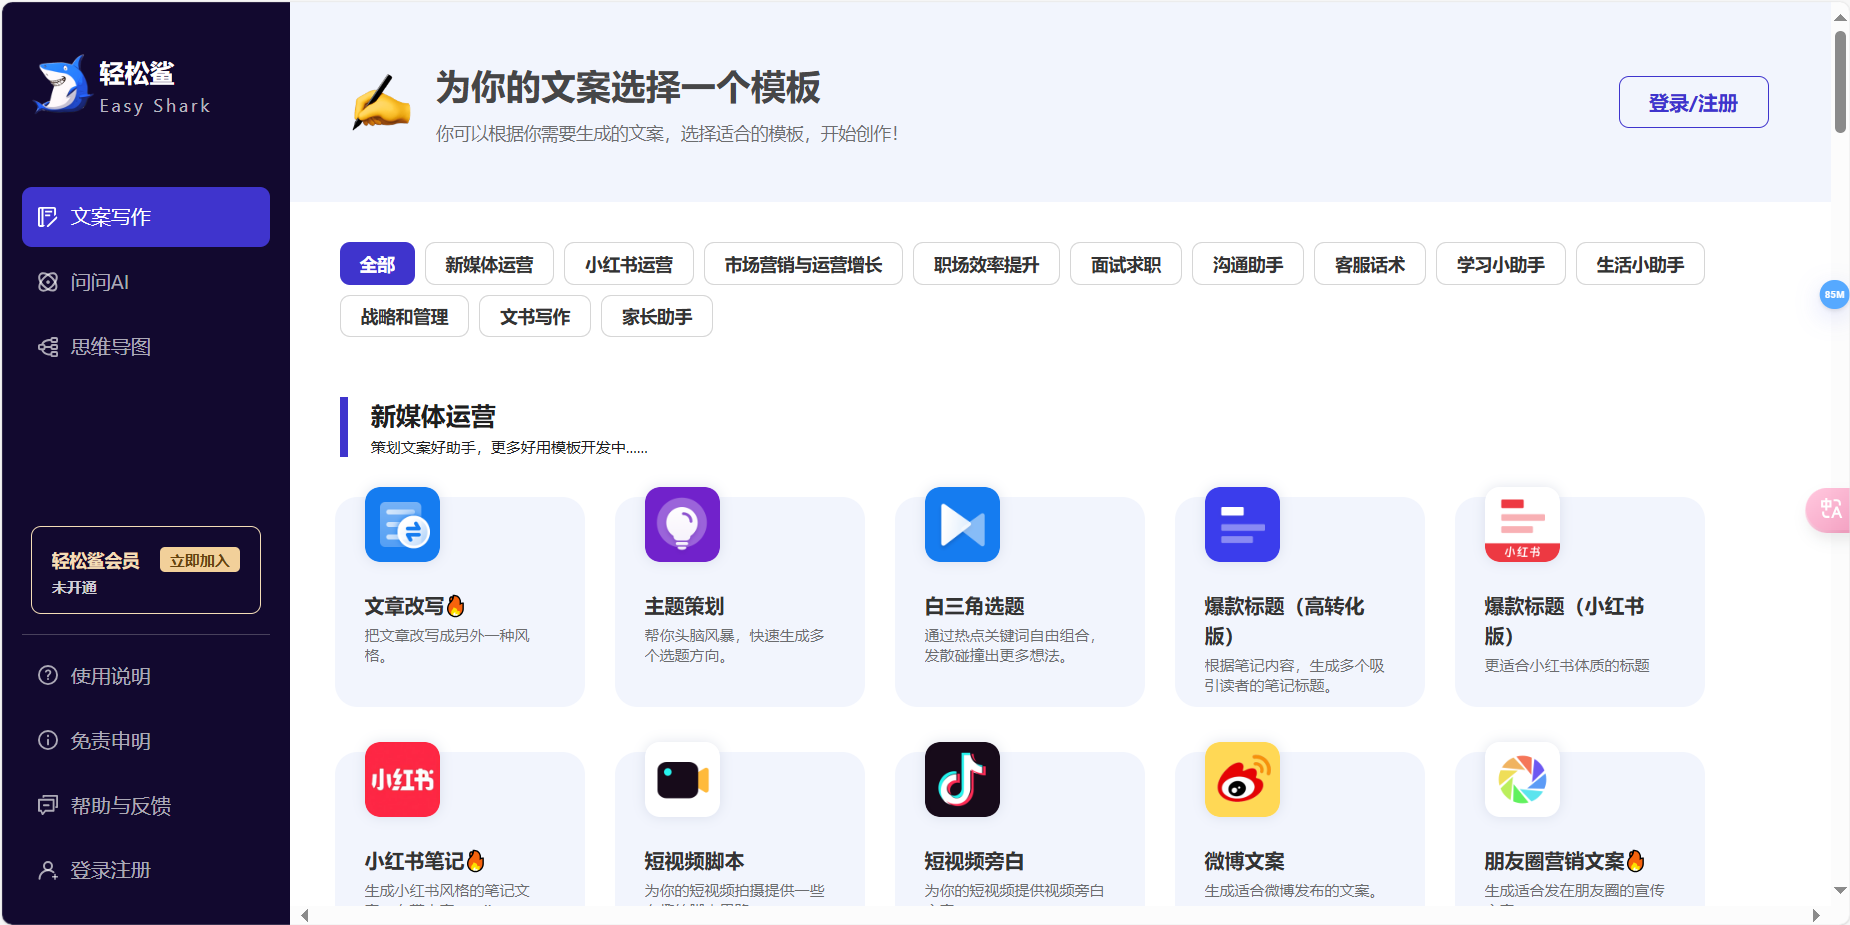Switch to the 小红书运营 category
The width and height of the screenshot is (1850, 925).
point(628,263)
